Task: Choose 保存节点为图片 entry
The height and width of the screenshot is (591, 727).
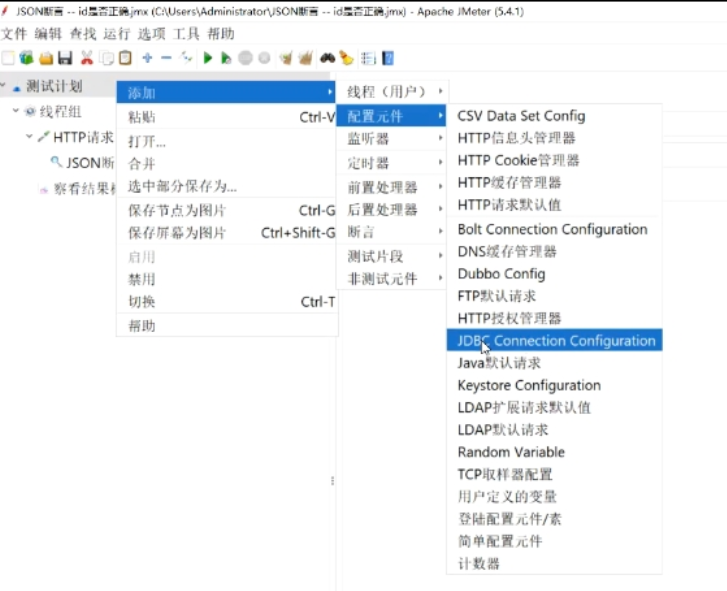Action: coord(227,210)
